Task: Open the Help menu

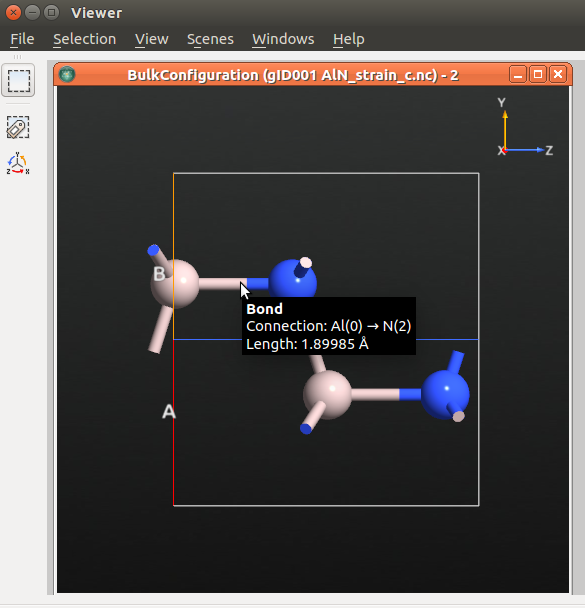Action: tap(349, 39)
